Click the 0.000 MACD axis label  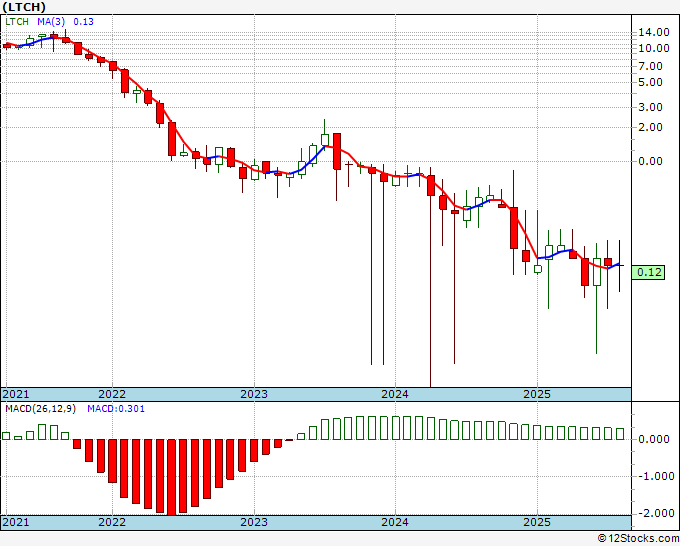654,439
